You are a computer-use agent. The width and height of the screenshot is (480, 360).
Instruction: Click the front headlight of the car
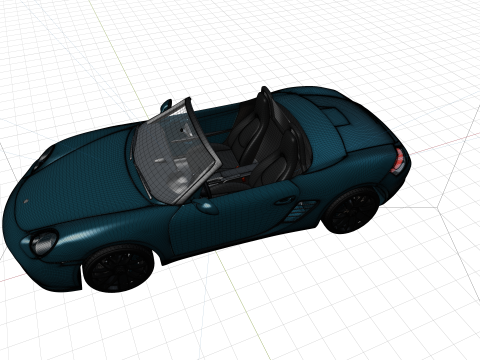43,243
